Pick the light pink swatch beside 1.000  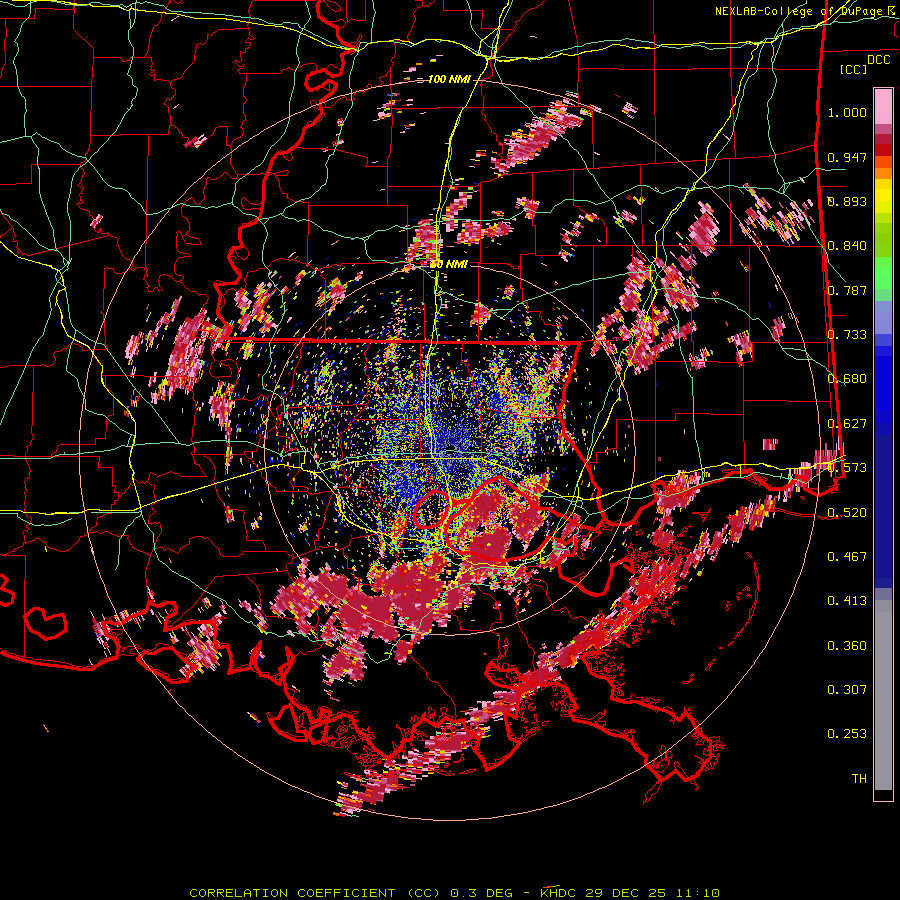pyautogui.click(x=883, y=107)
